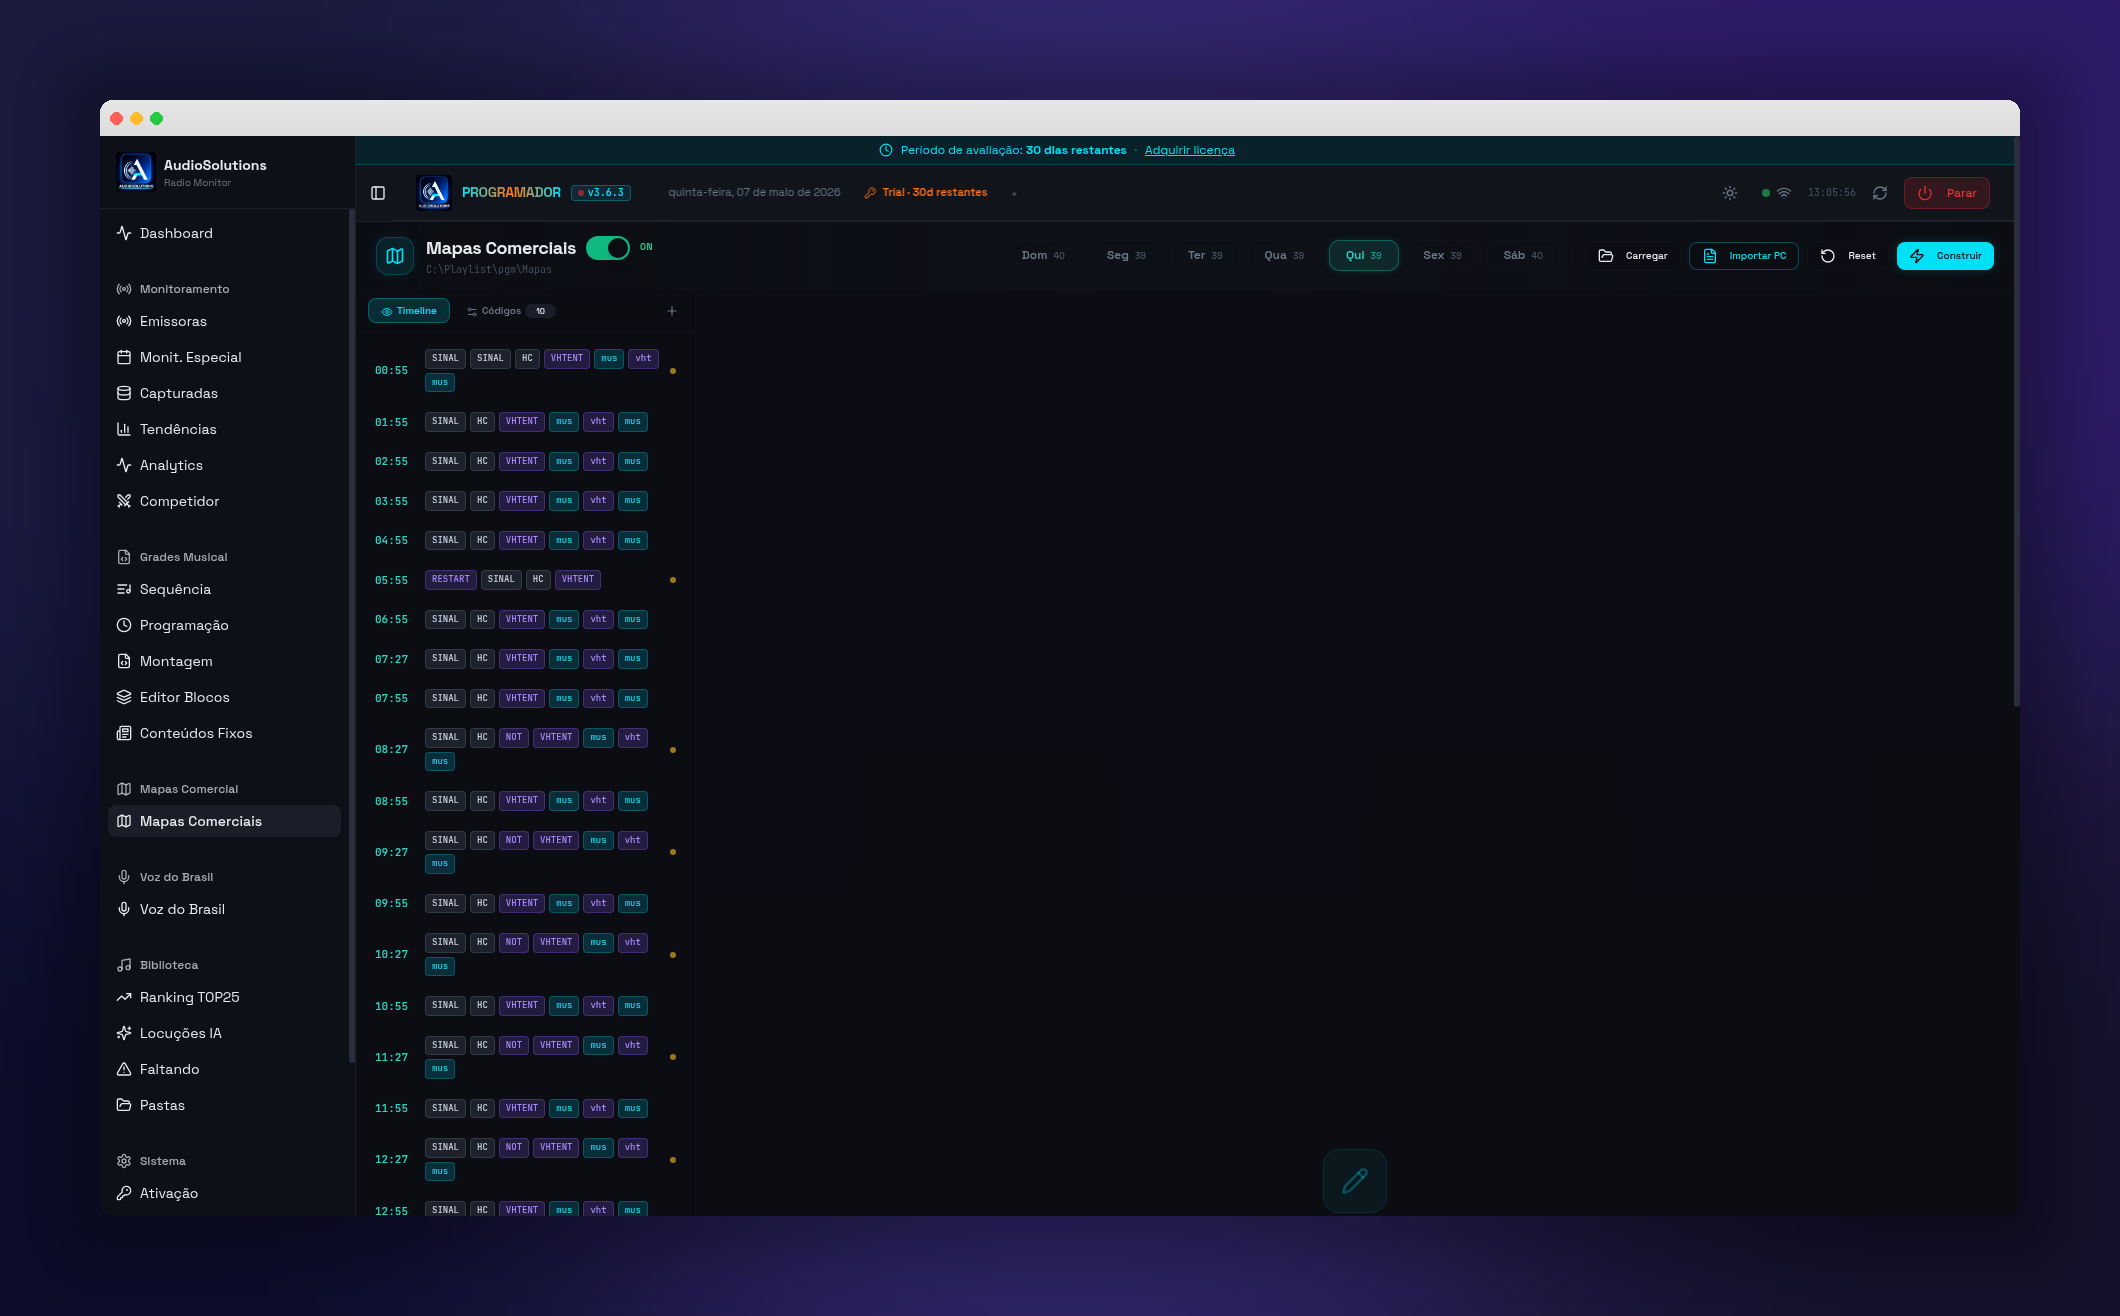Click the refresh sync icon
The width and height of the screenshot is (2120, 1316).
point(1880,193)
